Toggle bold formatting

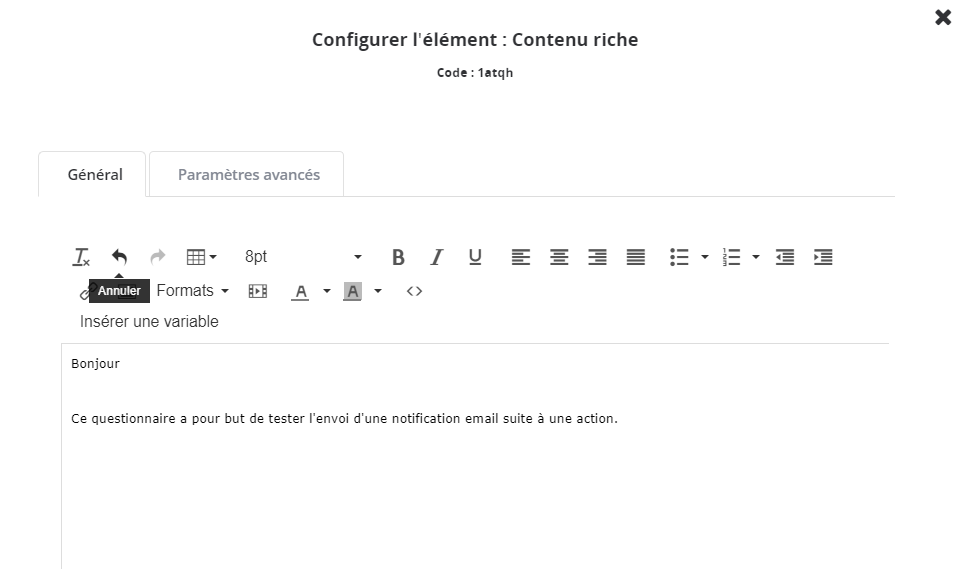coord(398,257)
